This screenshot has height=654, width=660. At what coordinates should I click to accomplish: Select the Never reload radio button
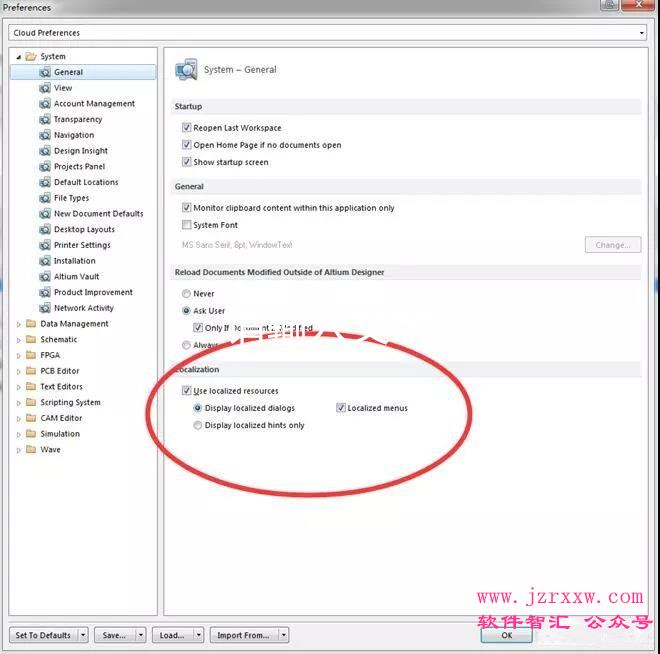(x=186, y=294)
